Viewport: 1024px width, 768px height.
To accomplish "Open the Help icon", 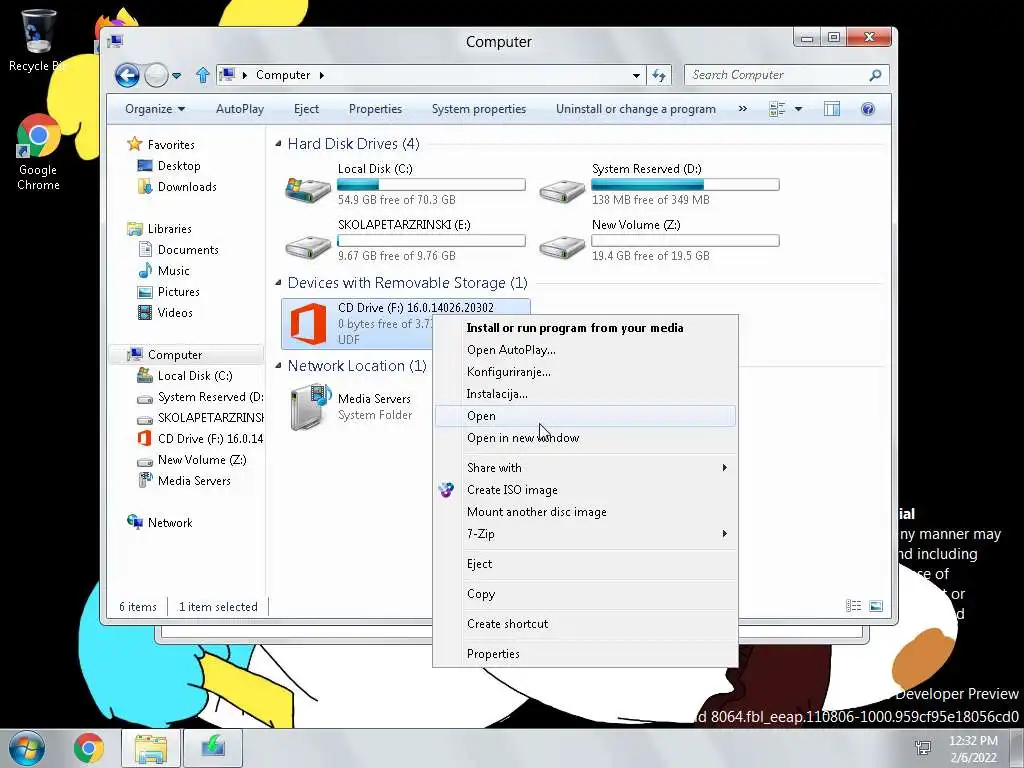I will click(868, 109).
